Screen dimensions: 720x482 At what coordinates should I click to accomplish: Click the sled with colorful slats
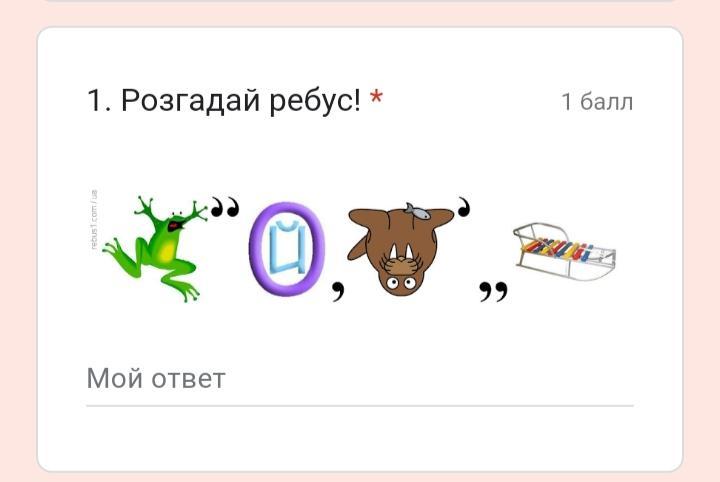pos(564,251)
